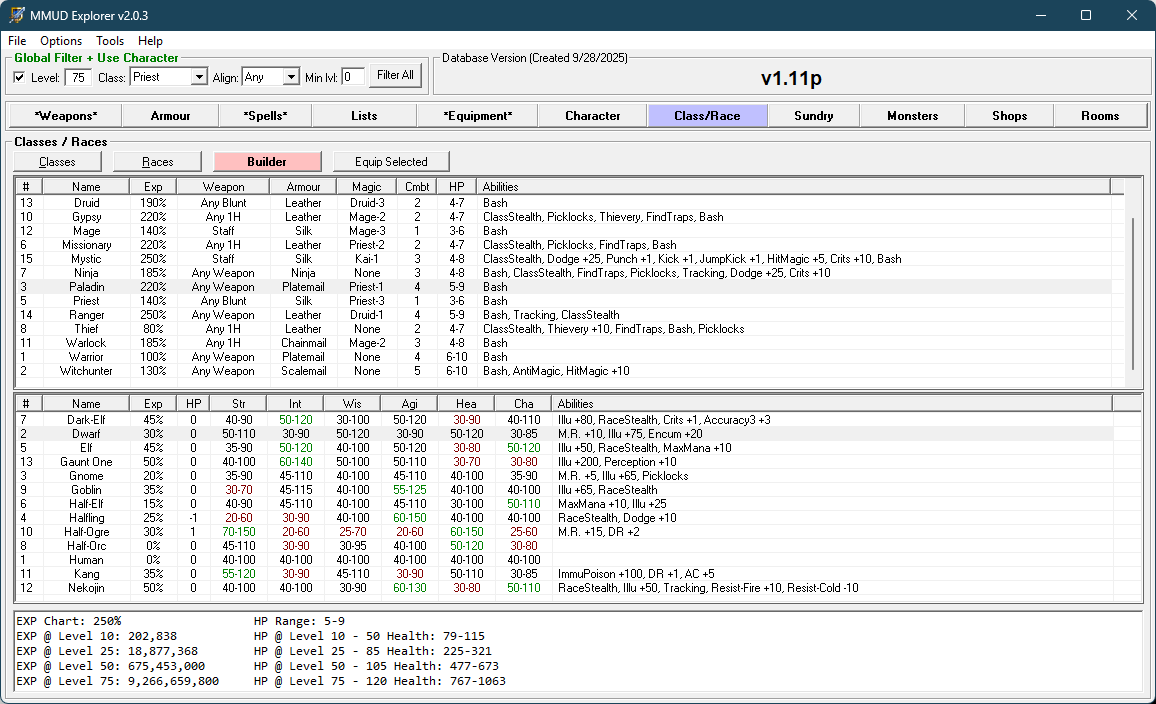Toggle the Level filter checkbox

[20, 77]
